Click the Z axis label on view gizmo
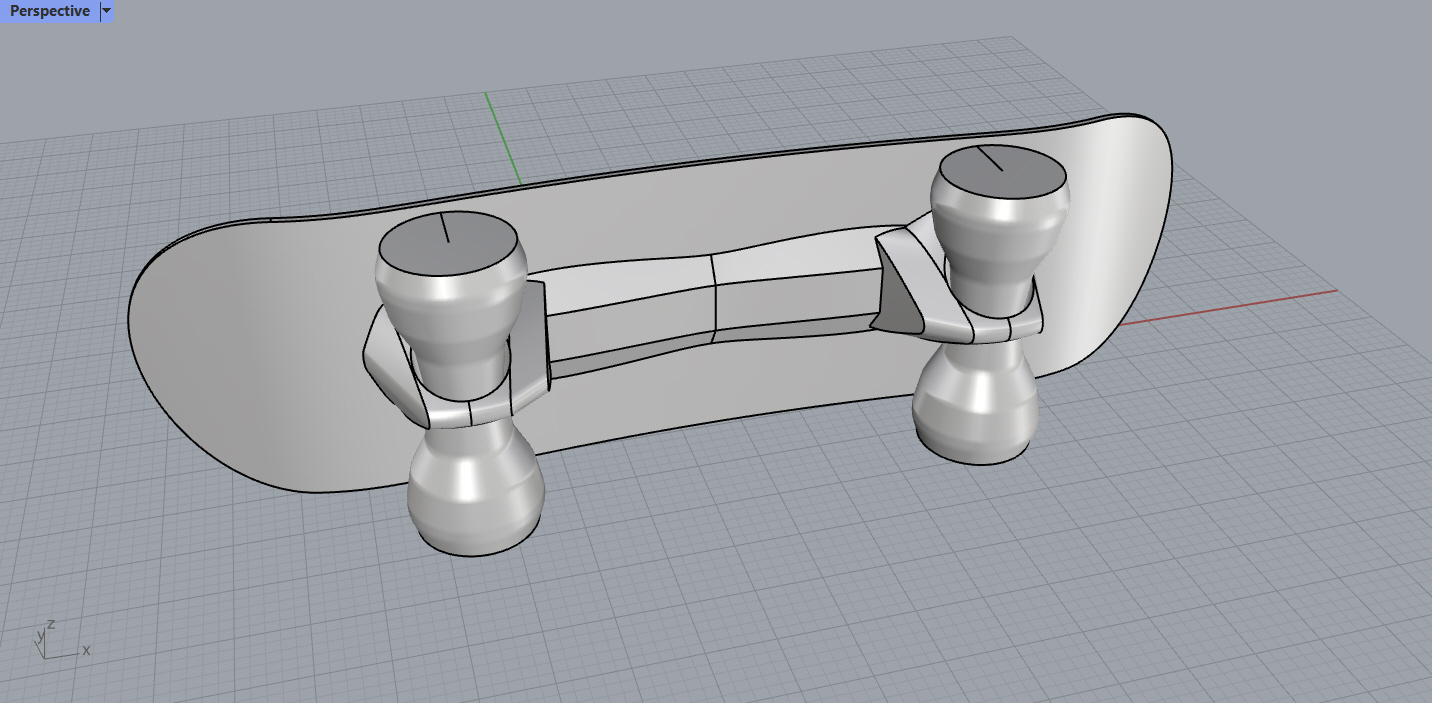Viewport: 1432px width, 703px height. [x=53, y=625]
